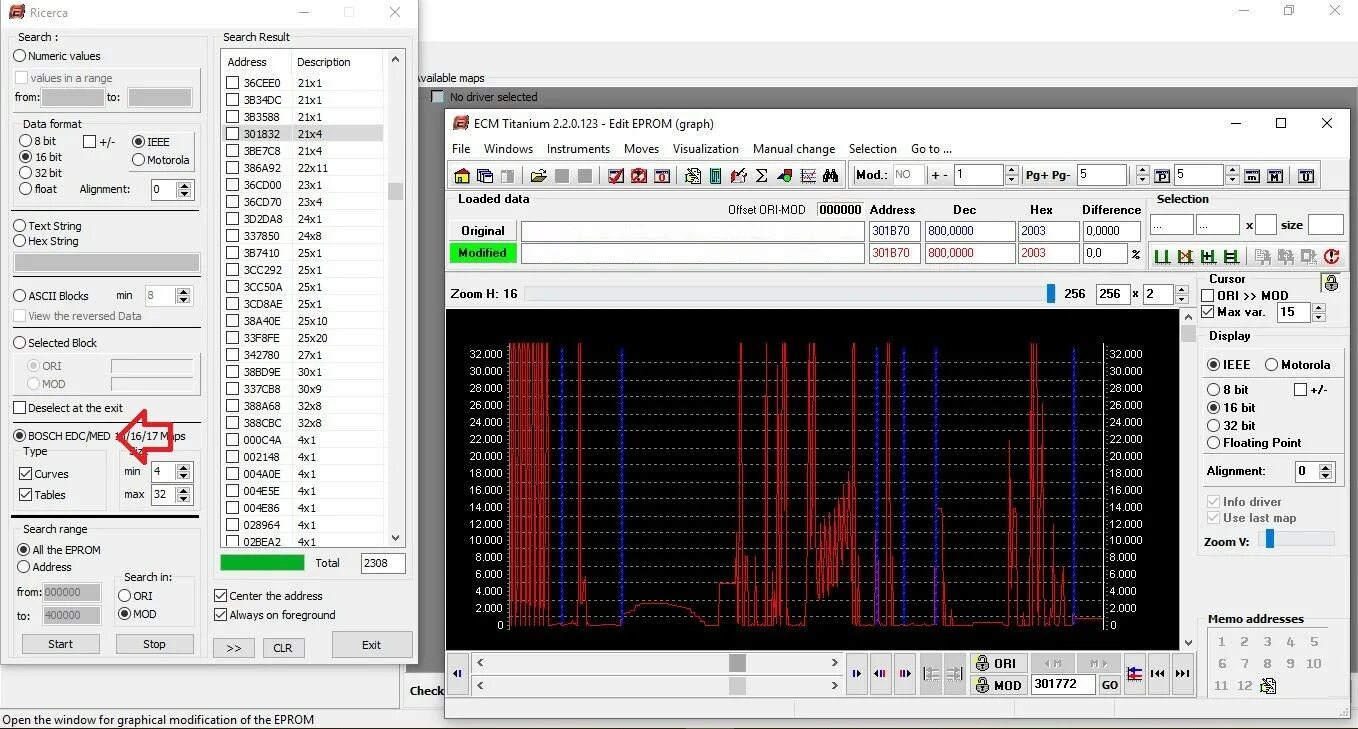The image size is (1358, 729).
Task: Click the memo notepad icon after address 12
Action: 1268,685
